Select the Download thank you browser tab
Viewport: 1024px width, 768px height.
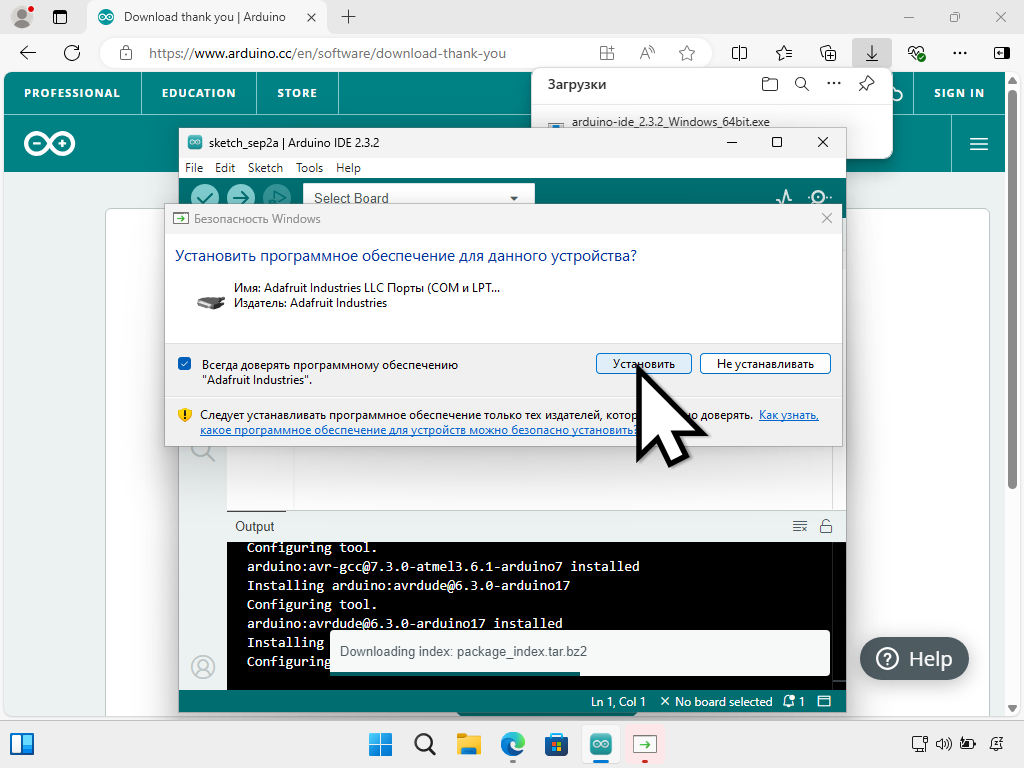(206, 18)
